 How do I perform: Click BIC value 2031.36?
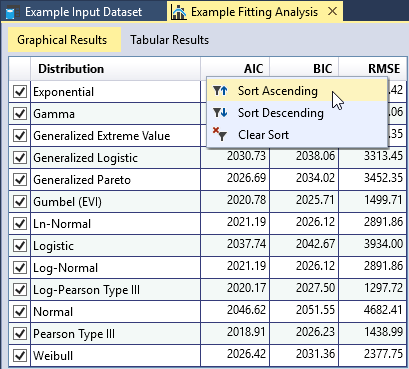[x=315, y=354]
